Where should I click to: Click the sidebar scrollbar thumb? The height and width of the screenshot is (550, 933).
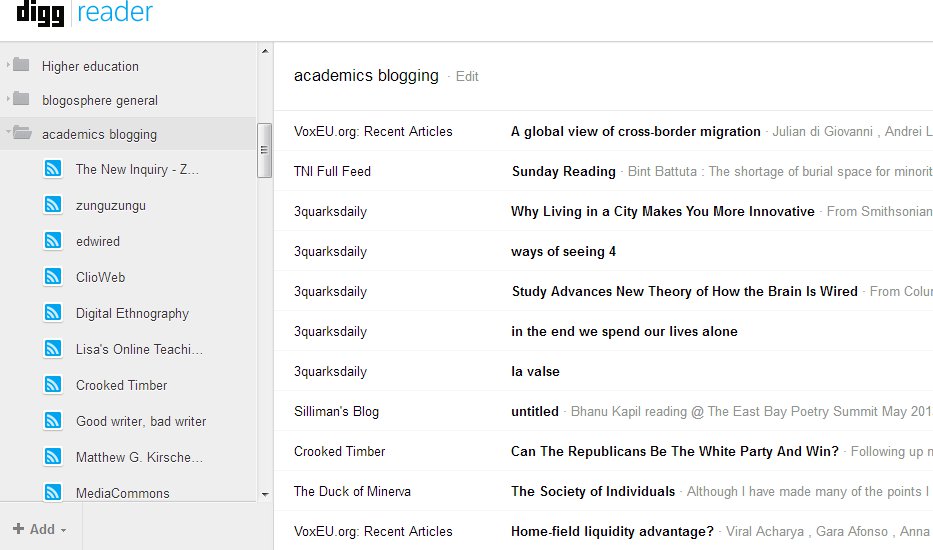[x=264, y=150]
